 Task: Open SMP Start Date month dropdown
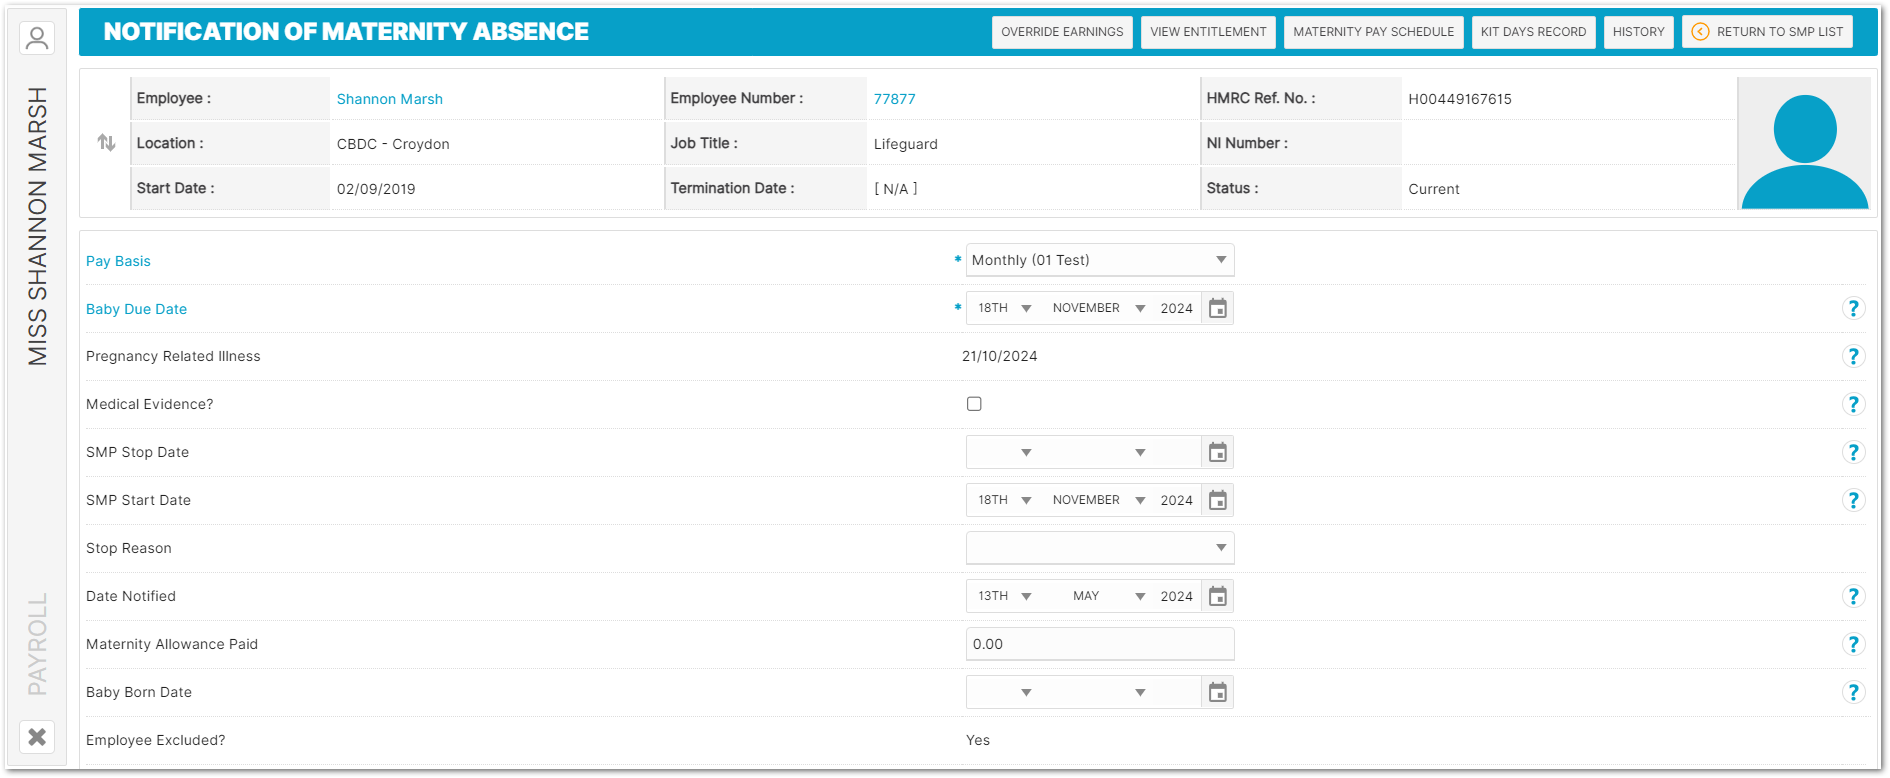click(x=1098, y=500)
